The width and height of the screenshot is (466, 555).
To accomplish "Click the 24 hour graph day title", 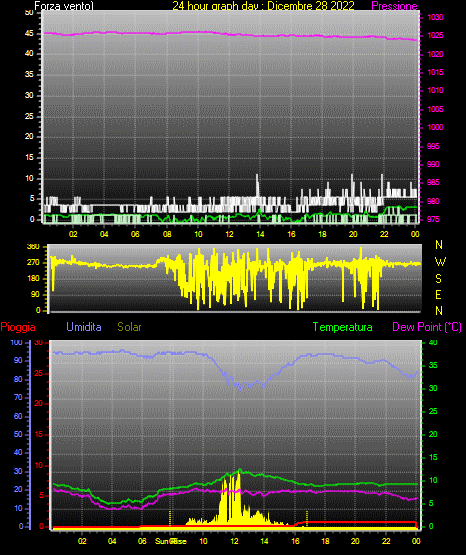I will coord(263,6).
